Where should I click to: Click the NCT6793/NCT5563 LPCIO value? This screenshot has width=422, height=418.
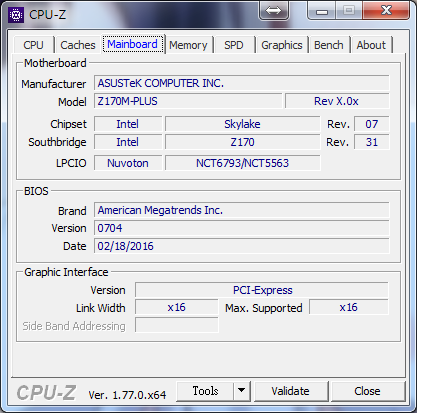click(242, 163)
